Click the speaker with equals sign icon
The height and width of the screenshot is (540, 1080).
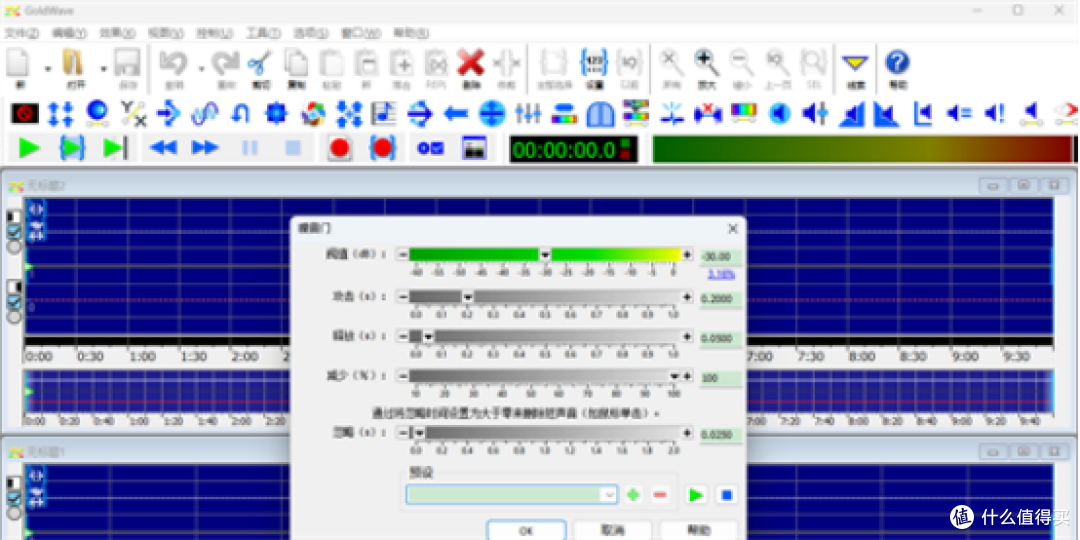(x=959, y=113)
